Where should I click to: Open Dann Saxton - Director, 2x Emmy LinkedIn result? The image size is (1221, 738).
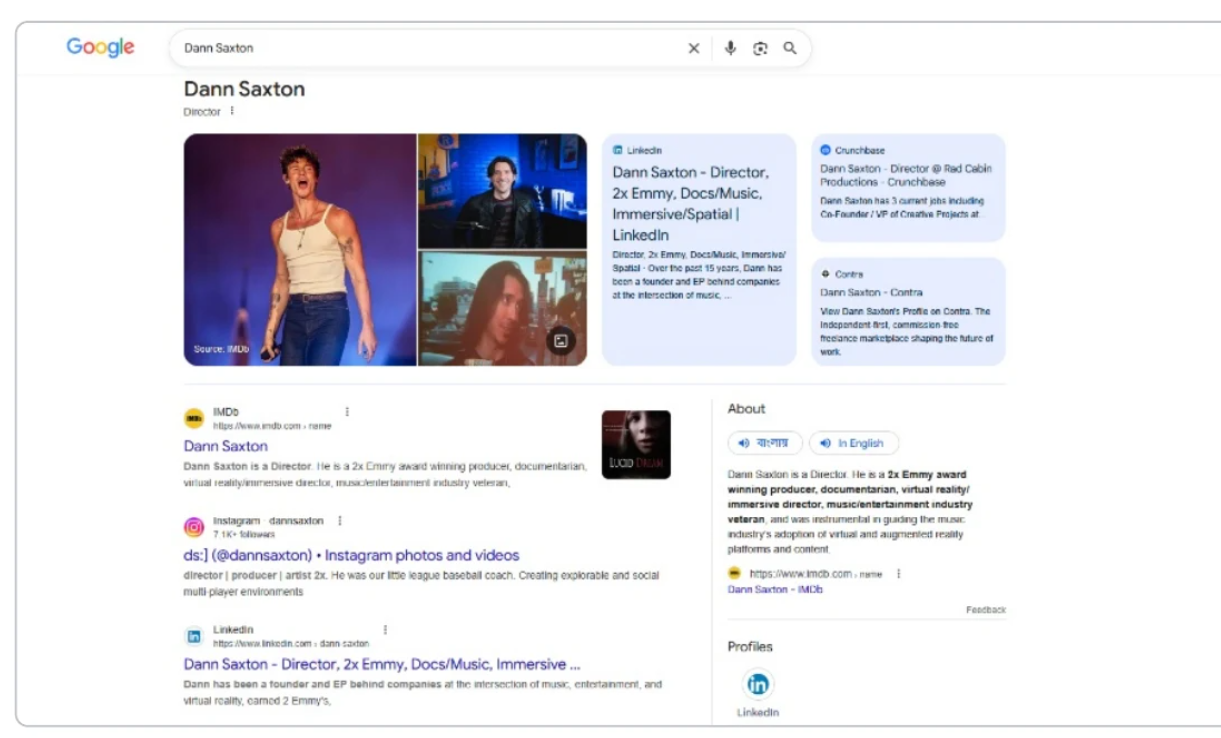coord(382,664)
